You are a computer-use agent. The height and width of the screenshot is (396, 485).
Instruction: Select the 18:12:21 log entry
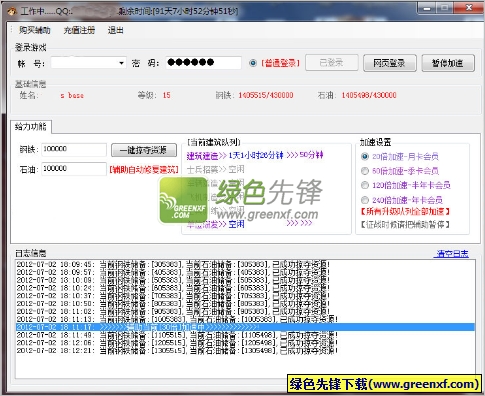245,351
